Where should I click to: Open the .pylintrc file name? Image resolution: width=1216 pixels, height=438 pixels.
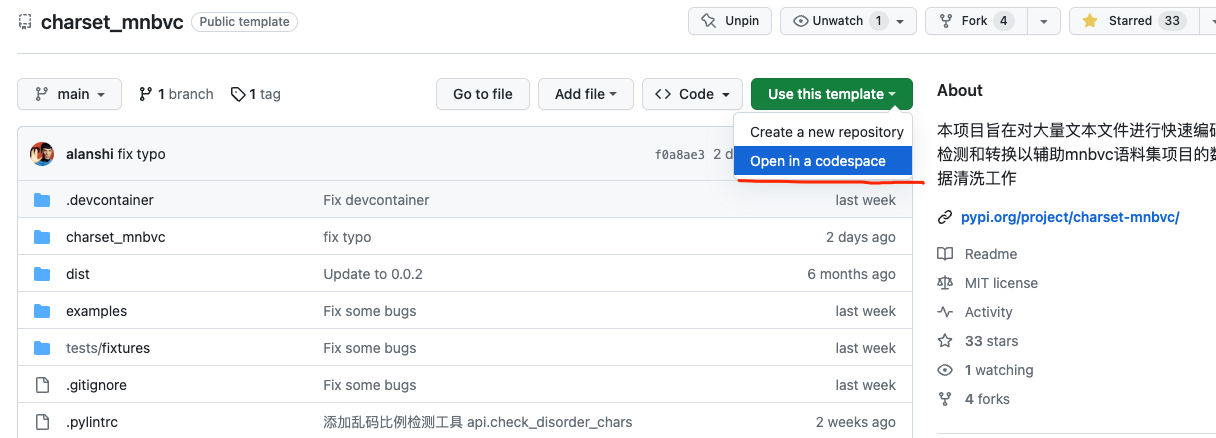92,422
